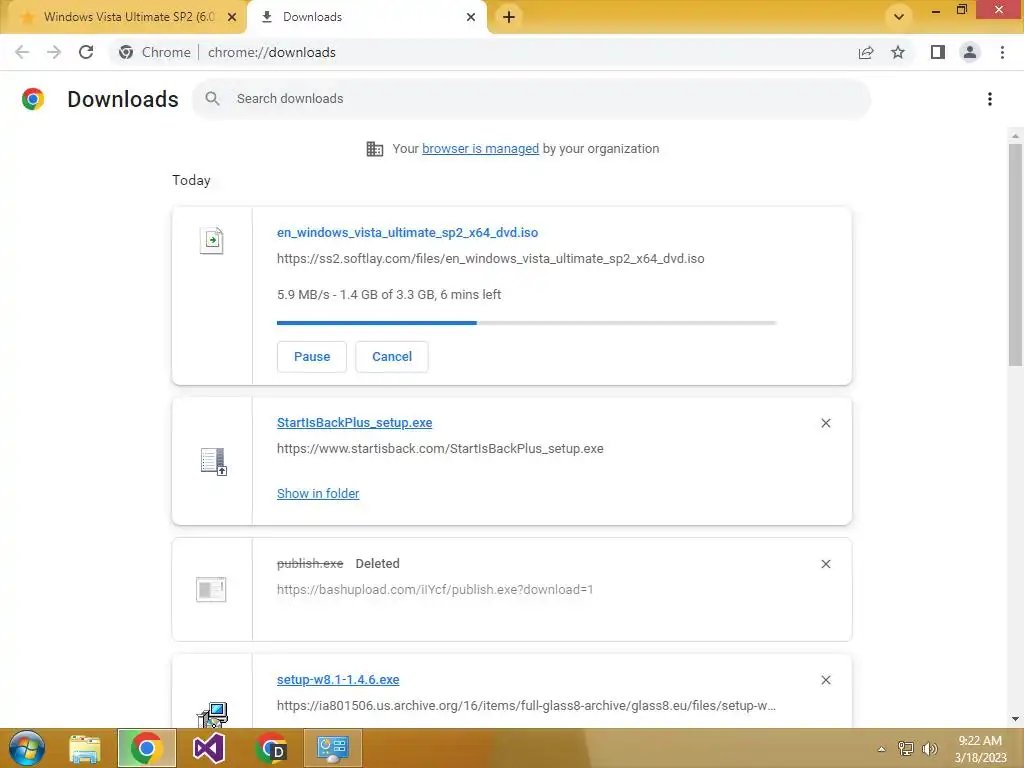Cancel the Vista ISO download

pyautogui.click(x=392, y=357)
